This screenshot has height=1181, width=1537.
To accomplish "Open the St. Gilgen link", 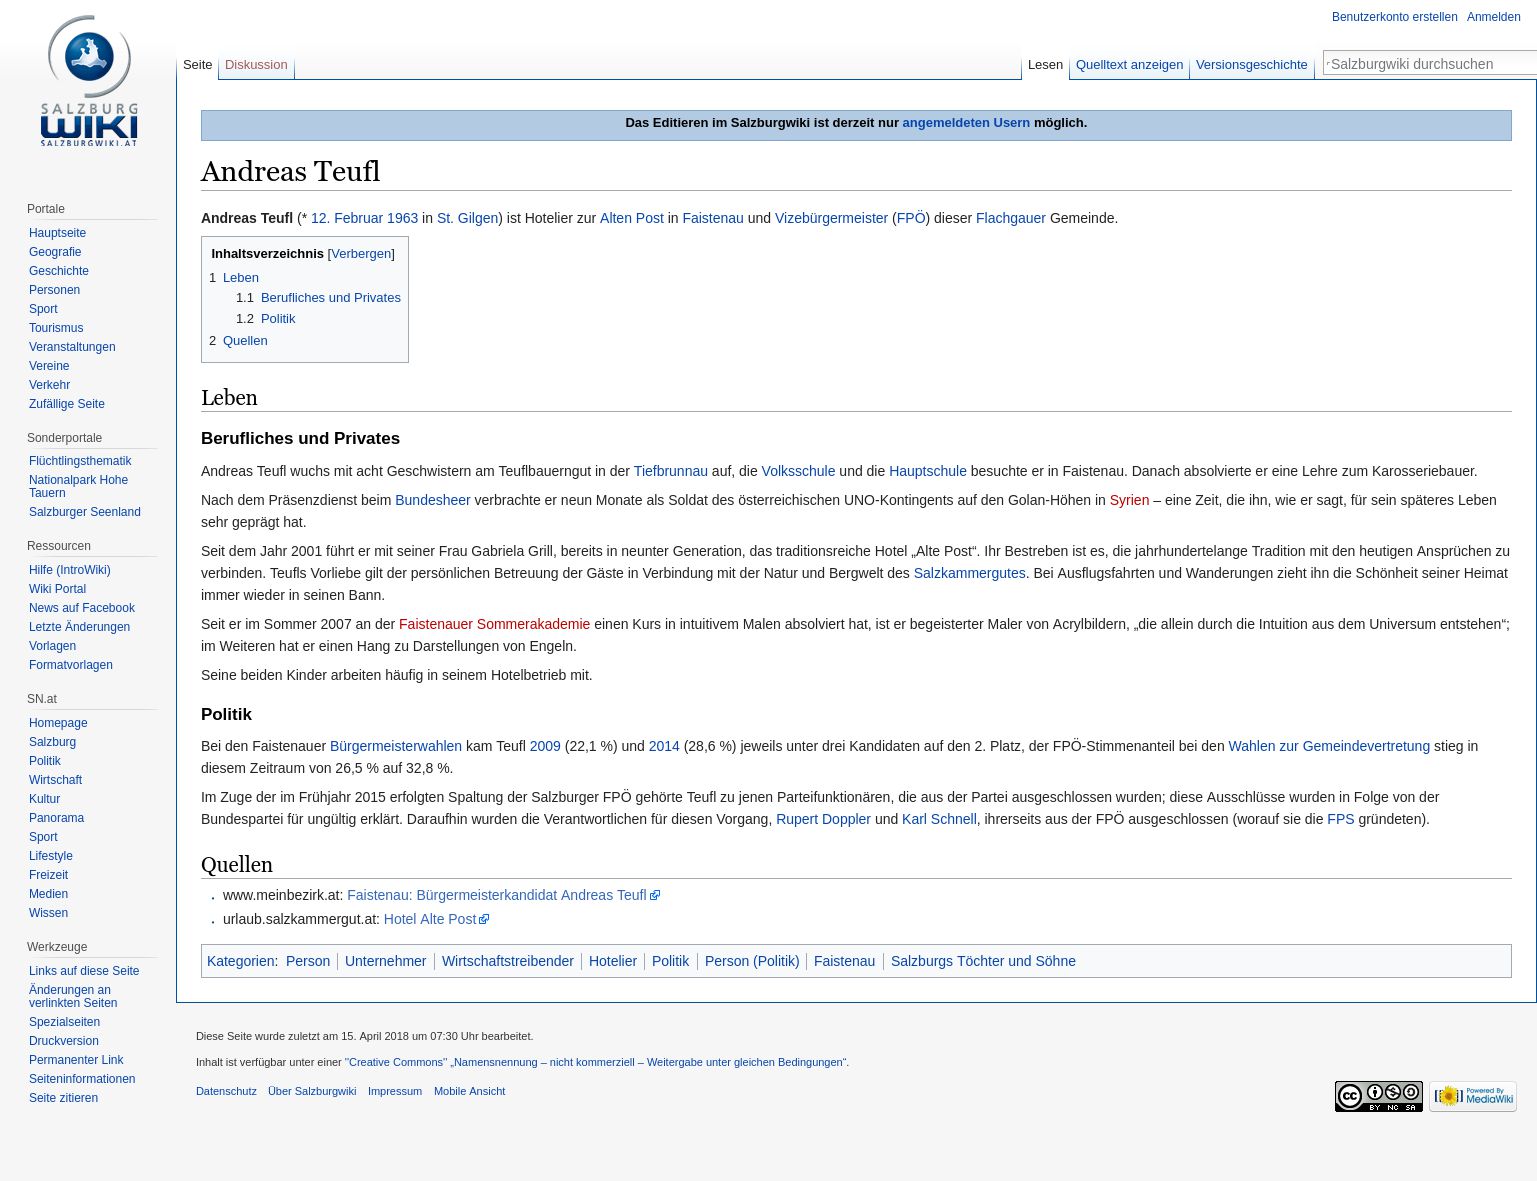I will tap(467, 218).
